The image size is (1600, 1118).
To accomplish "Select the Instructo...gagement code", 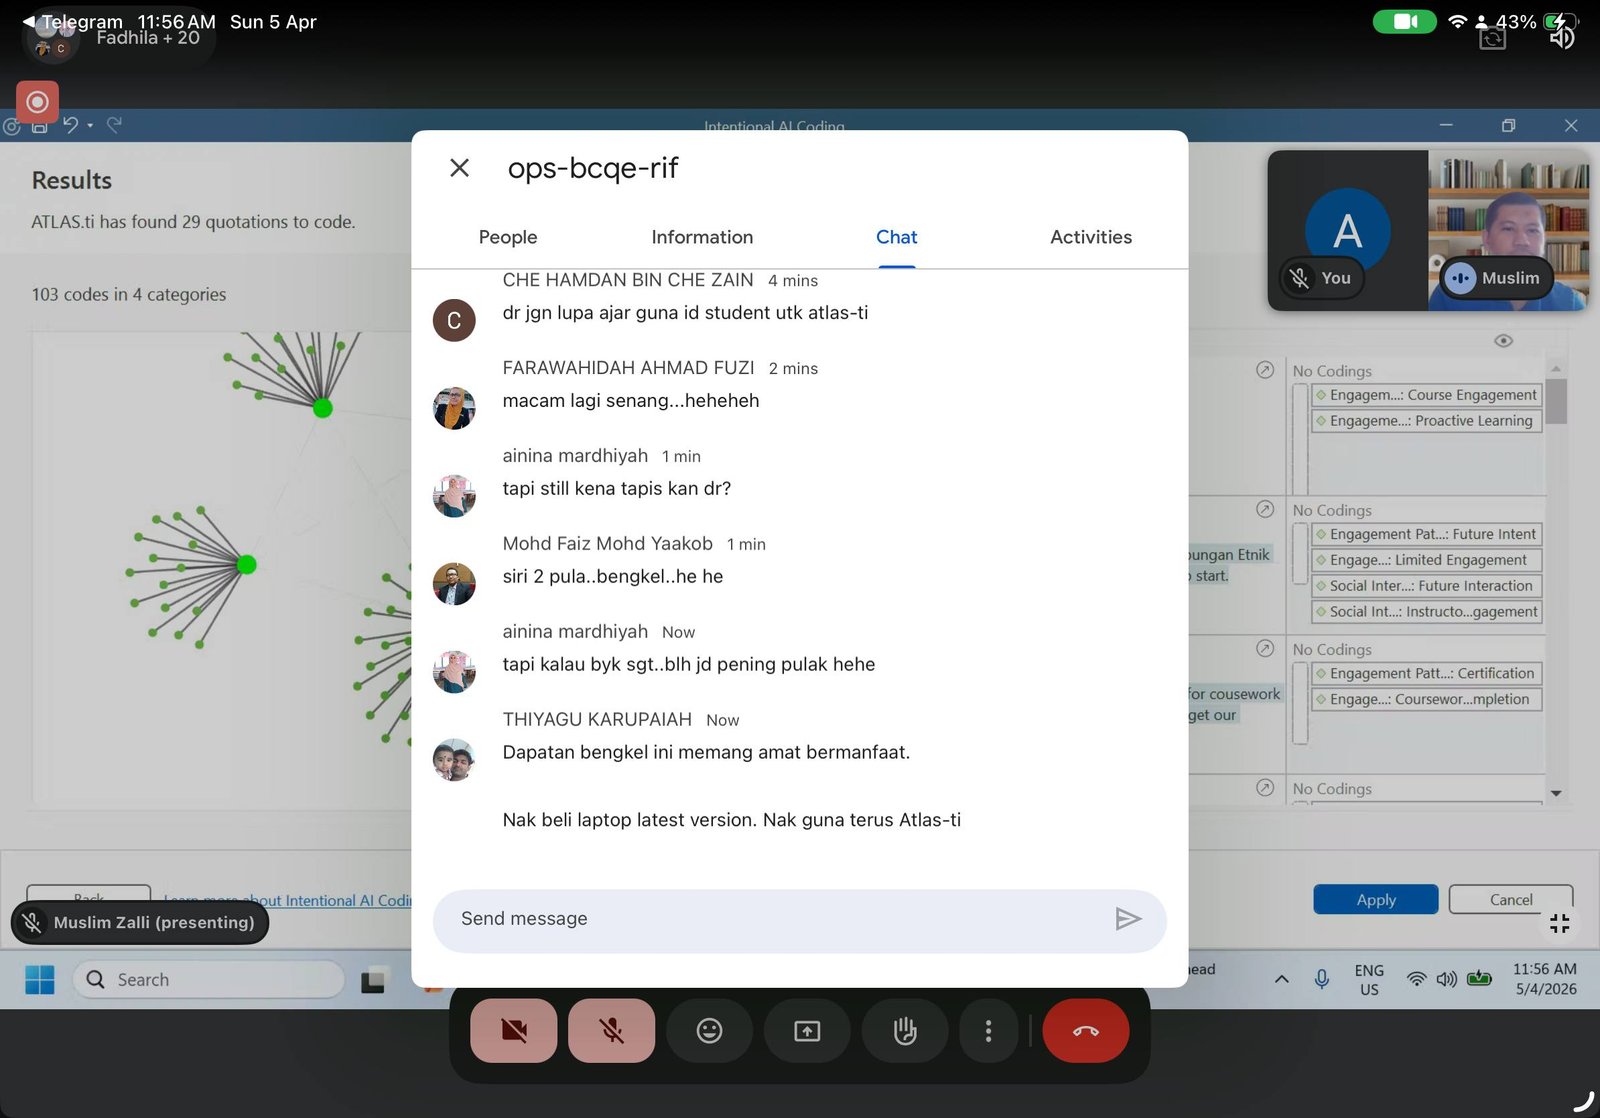I will click(x=1427, y=612).
